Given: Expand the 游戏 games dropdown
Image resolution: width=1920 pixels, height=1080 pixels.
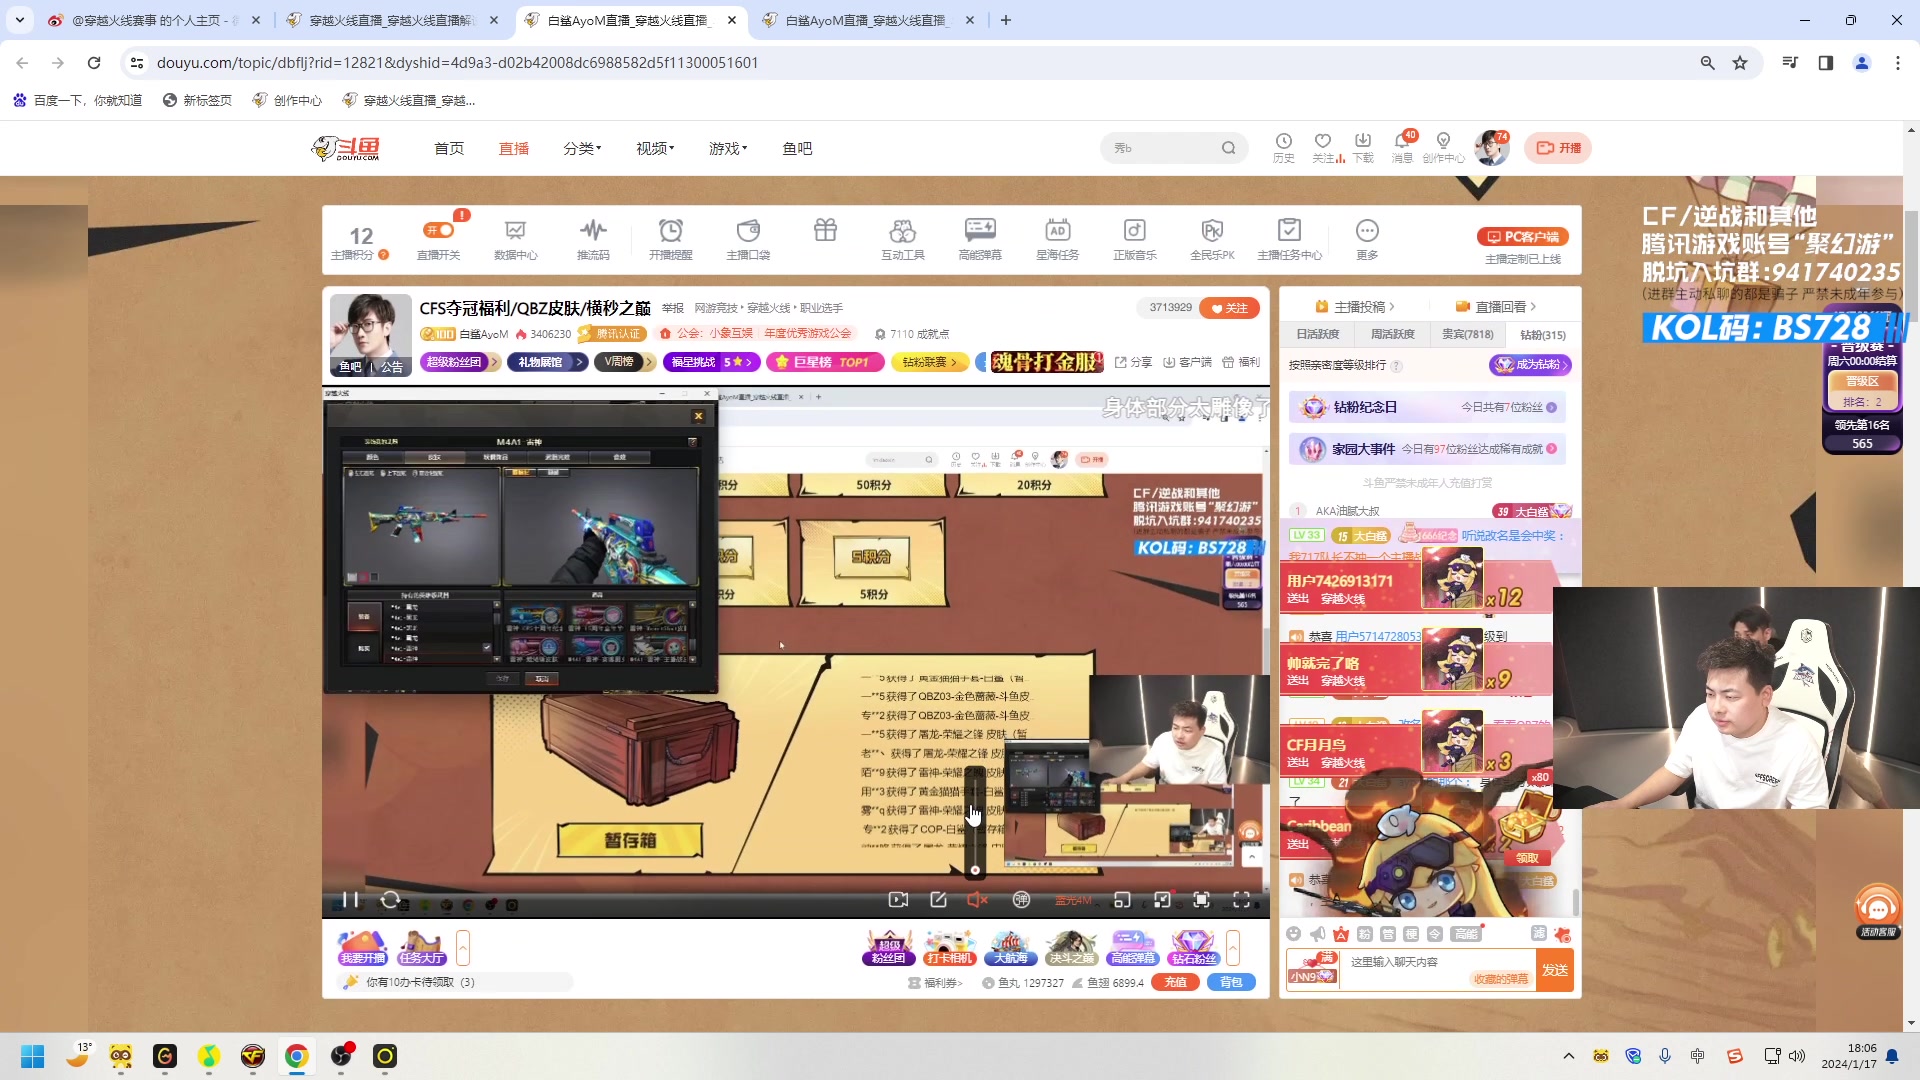Looking at the screenshot, I should [x=728, y=148].
